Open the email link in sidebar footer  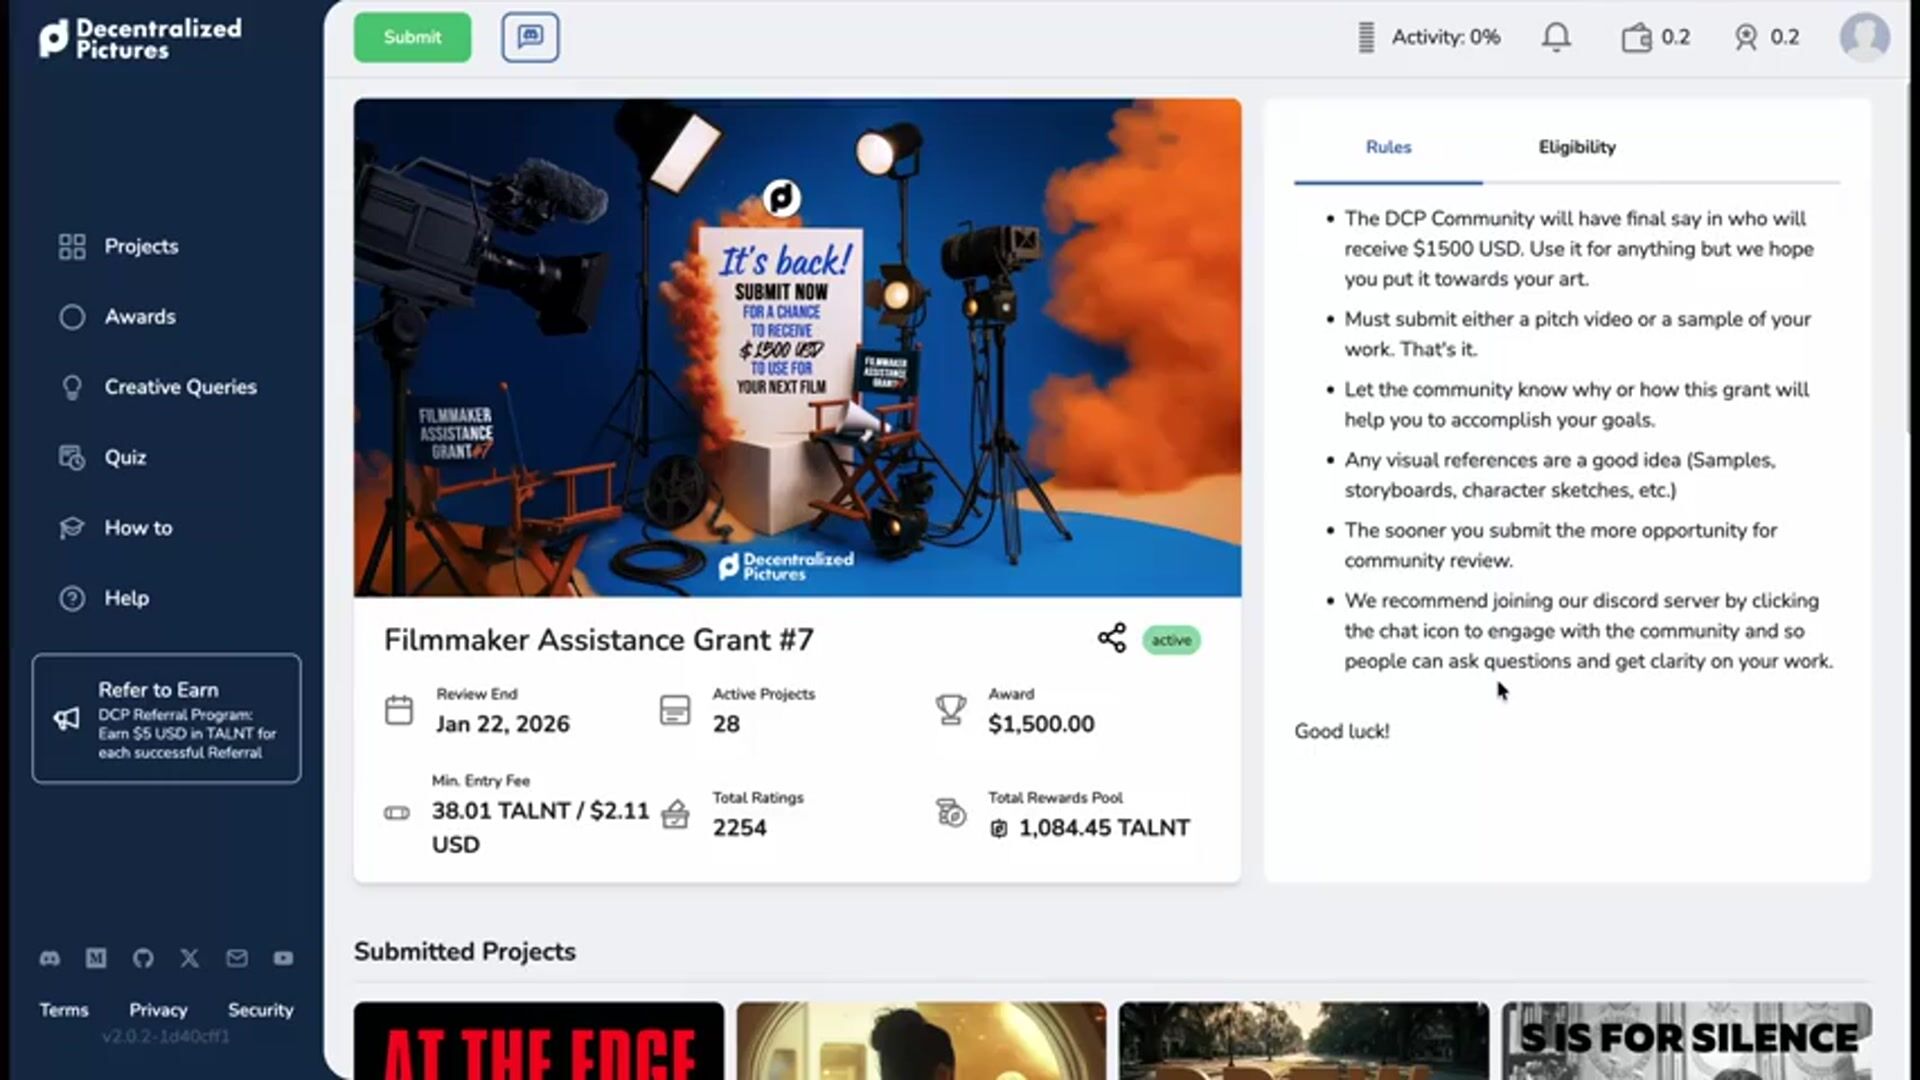[237, 958]
